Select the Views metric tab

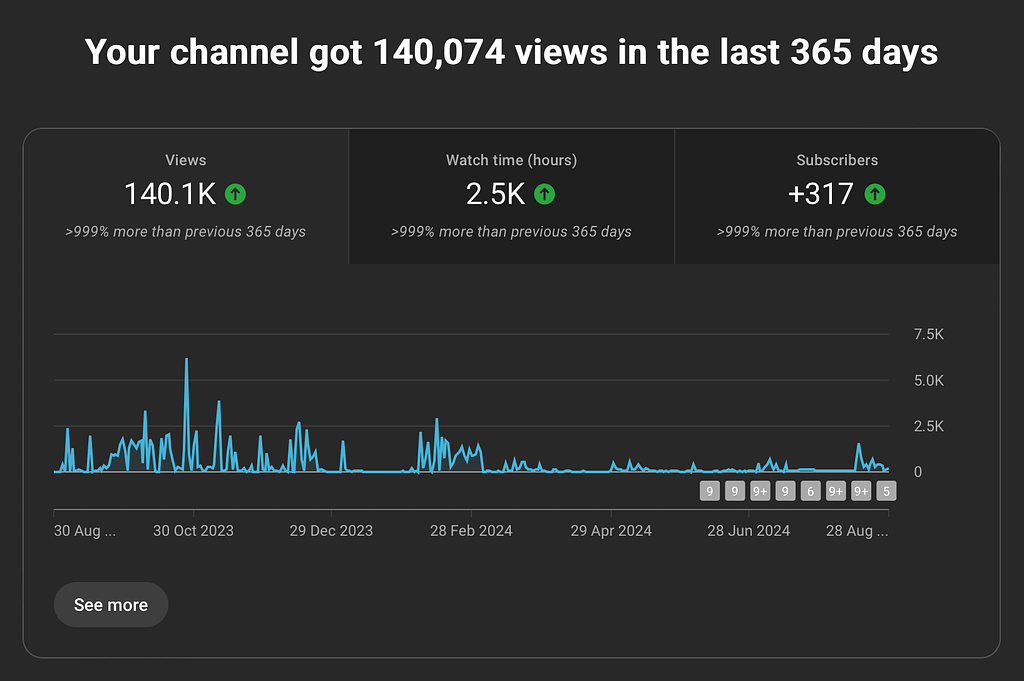coord(185,197)
